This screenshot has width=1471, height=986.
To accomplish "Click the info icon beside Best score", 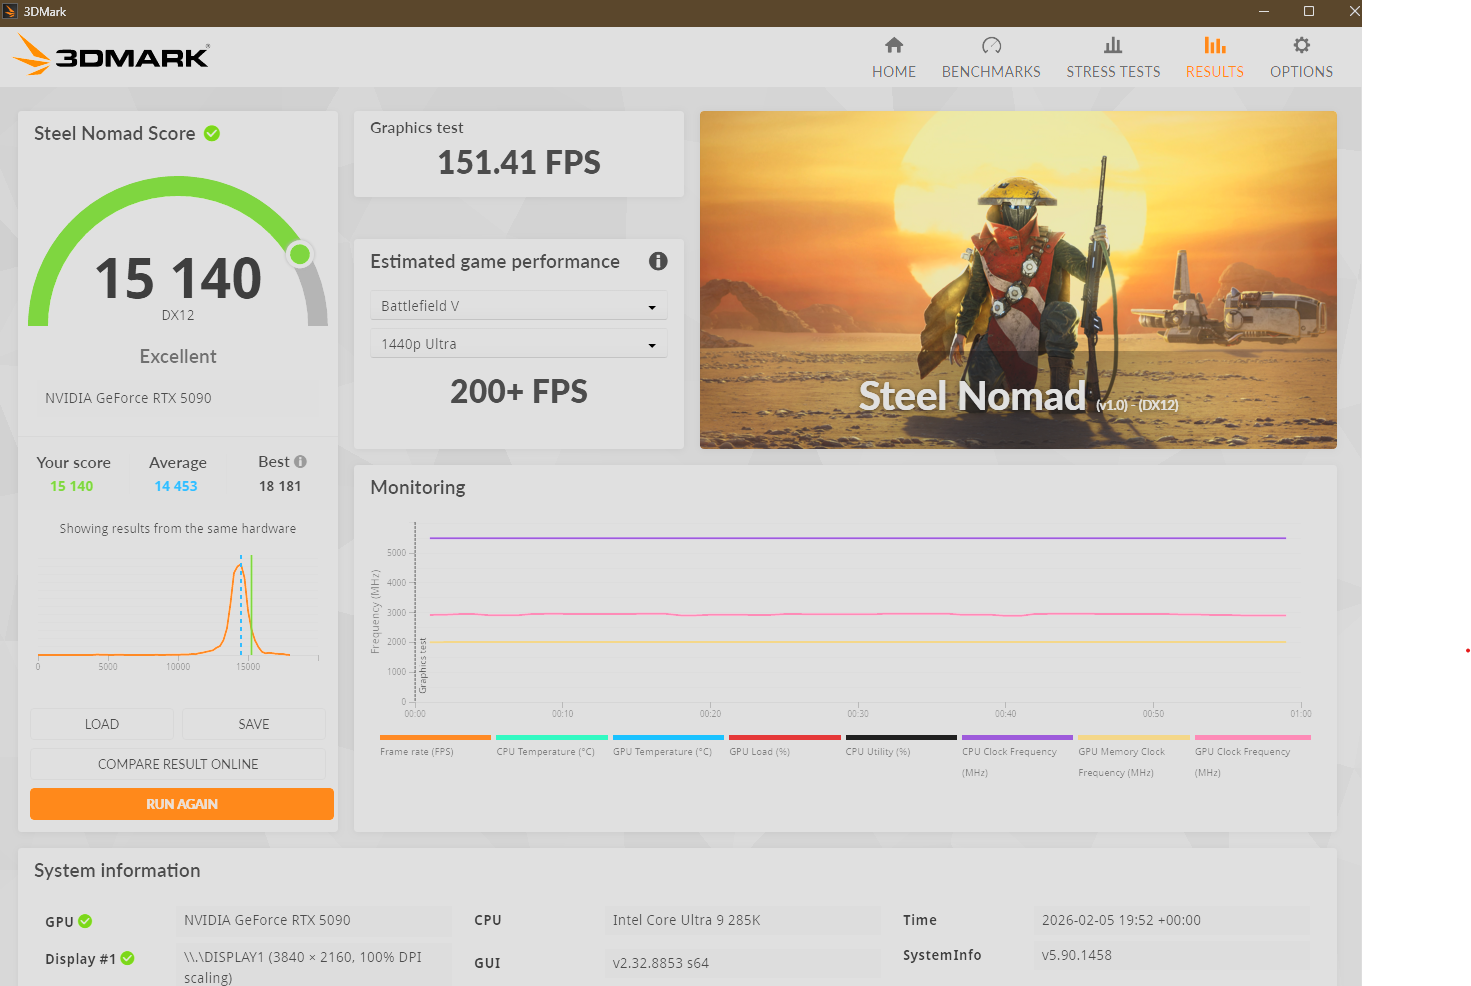I will (x=300, y=462).
